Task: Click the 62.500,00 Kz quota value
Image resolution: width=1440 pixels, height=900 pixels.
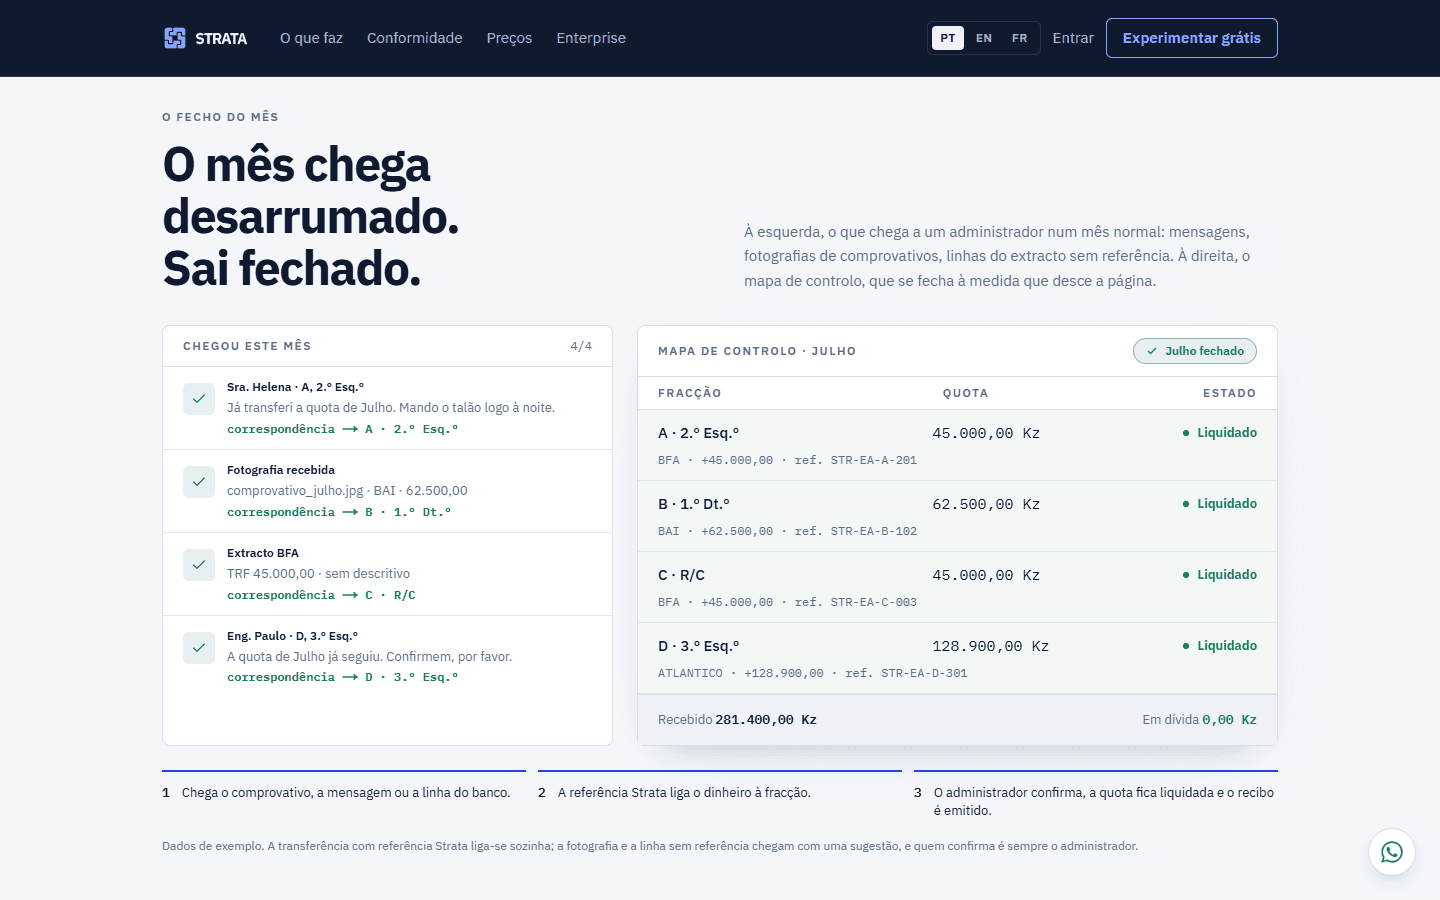Action: point(986,504)
